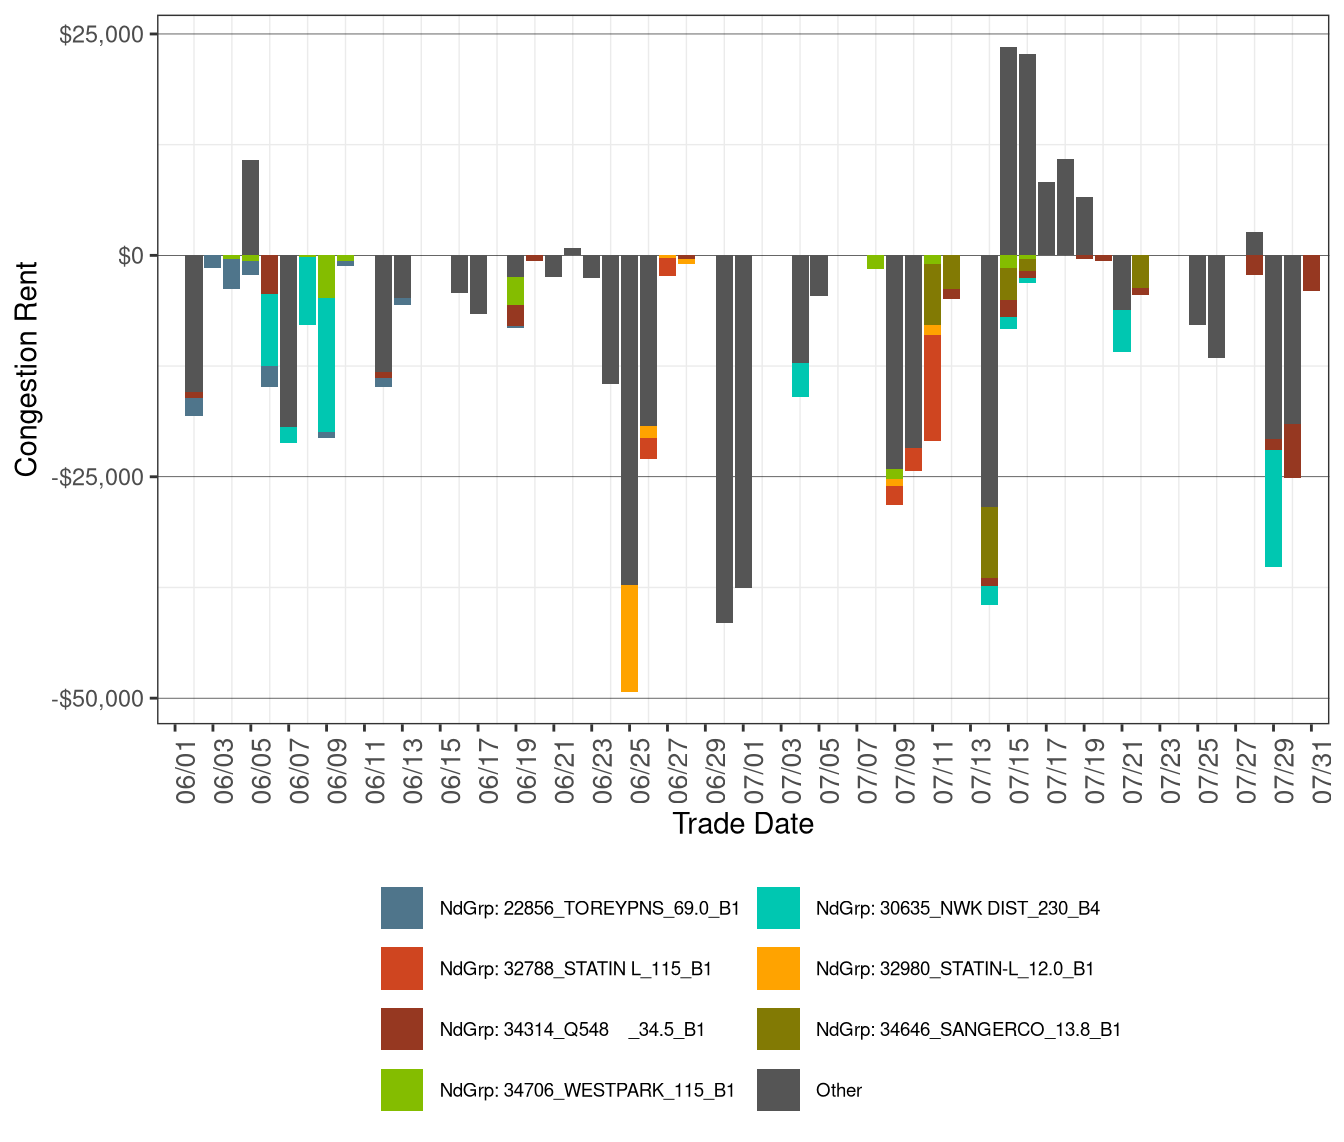The width and height of the screenshot is (1344, 1142).
Task: Select the olive segment of the 07/14 bar
Action: coord(990,542)
